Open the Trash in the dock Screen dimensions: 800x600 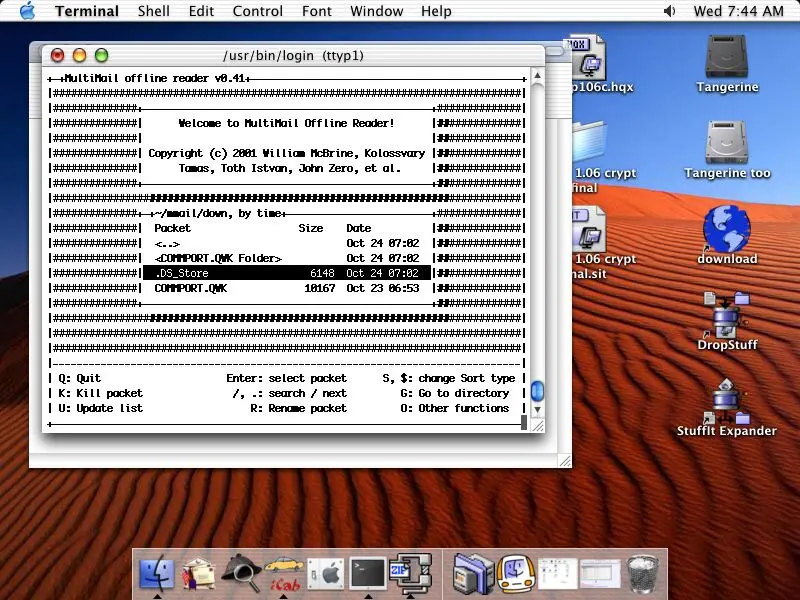641,573
